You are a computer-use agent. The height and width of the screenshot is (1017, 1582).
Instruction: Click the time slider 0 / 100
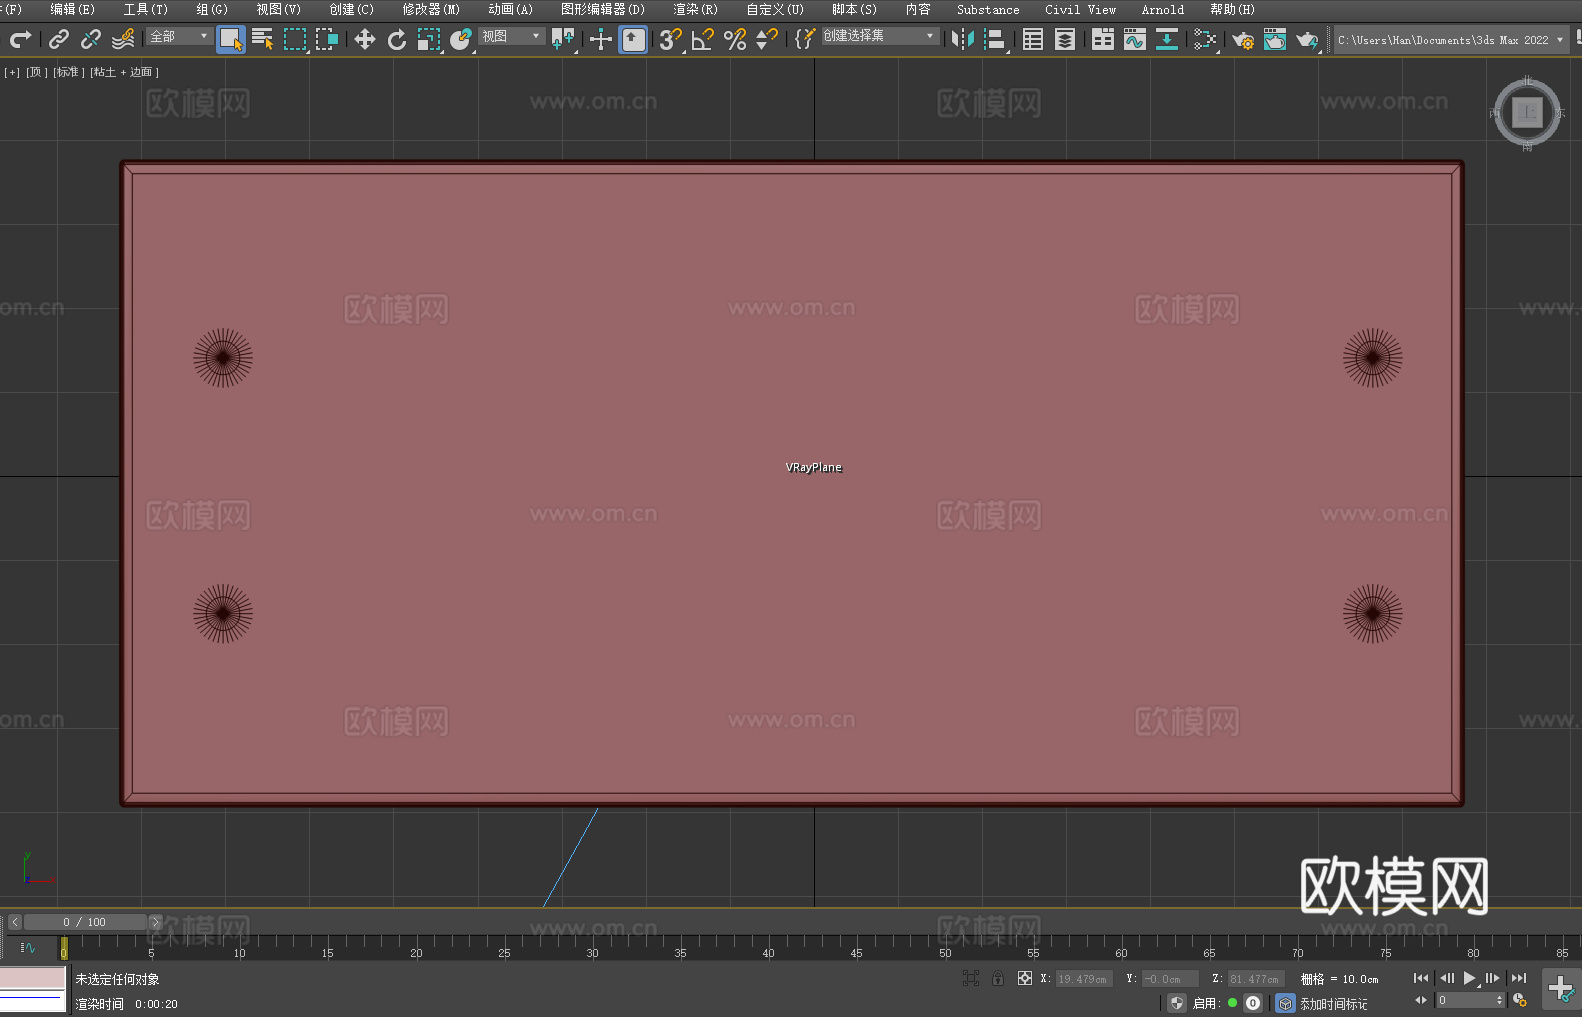click(x=85, y=922)
